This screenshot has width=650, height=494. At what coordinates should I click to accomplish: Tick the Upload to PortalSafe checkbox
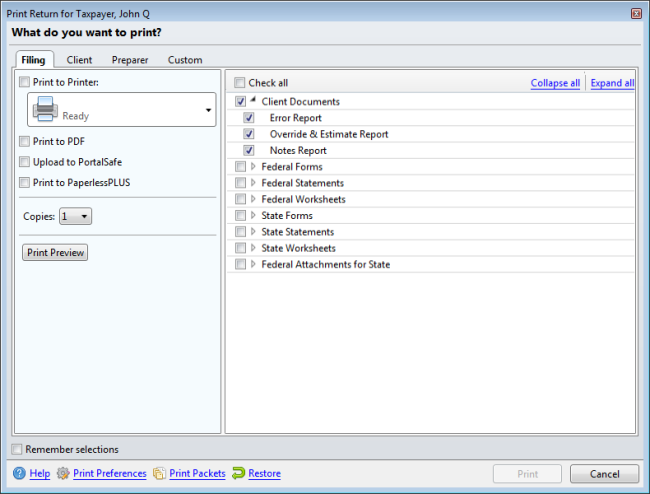tap(25, 162)
